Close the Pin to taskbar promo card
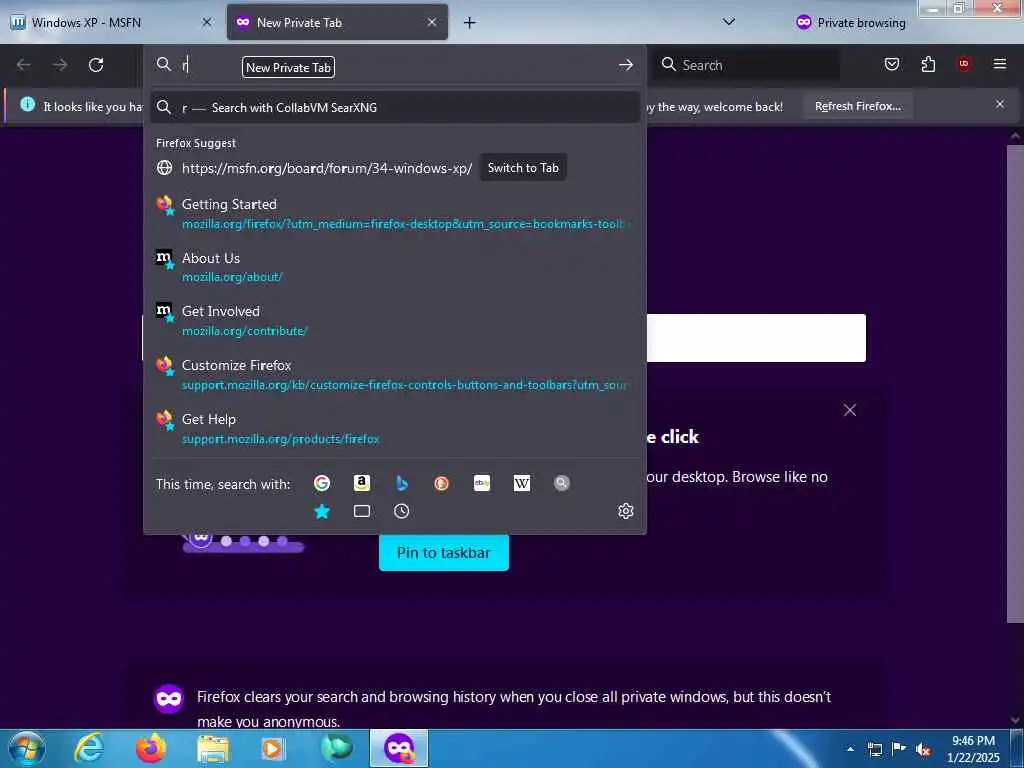The image size is (1024, 768). pyautogui.click(x=850, y=410)
